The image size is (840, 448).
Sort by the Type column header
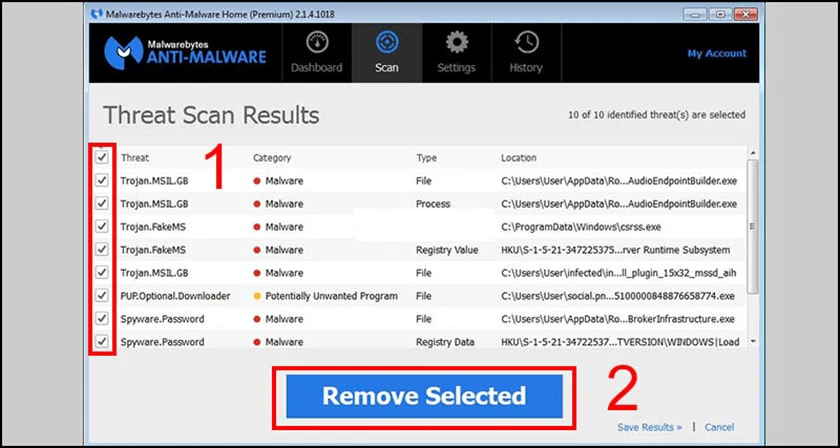pyautogui.click(x=426, y=158)
